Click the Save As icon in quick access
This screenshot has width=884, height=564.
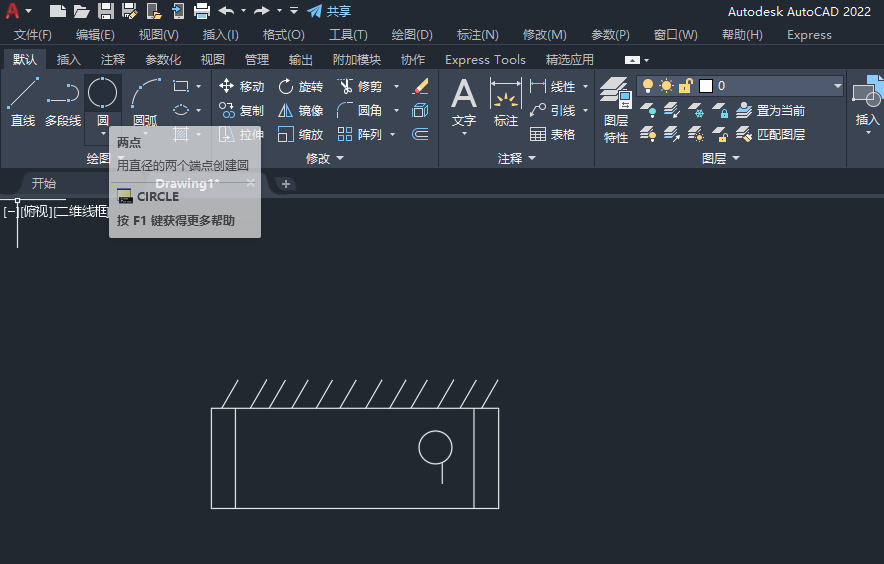(130, 11)
